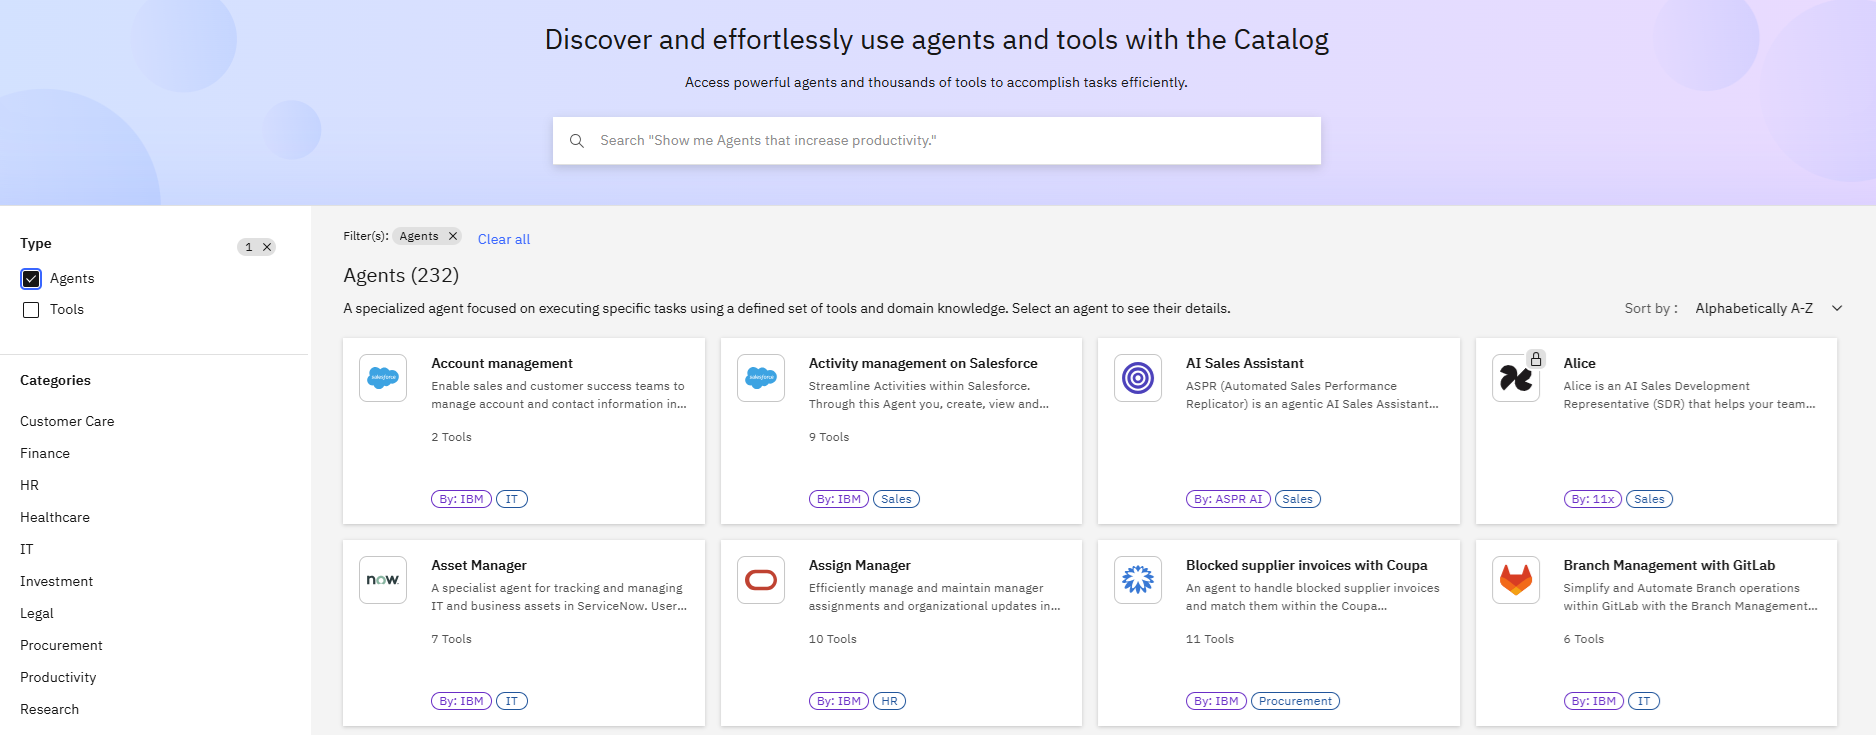
Task: Click the AI Sales Assistant target icon
Action: (1138, 378)
